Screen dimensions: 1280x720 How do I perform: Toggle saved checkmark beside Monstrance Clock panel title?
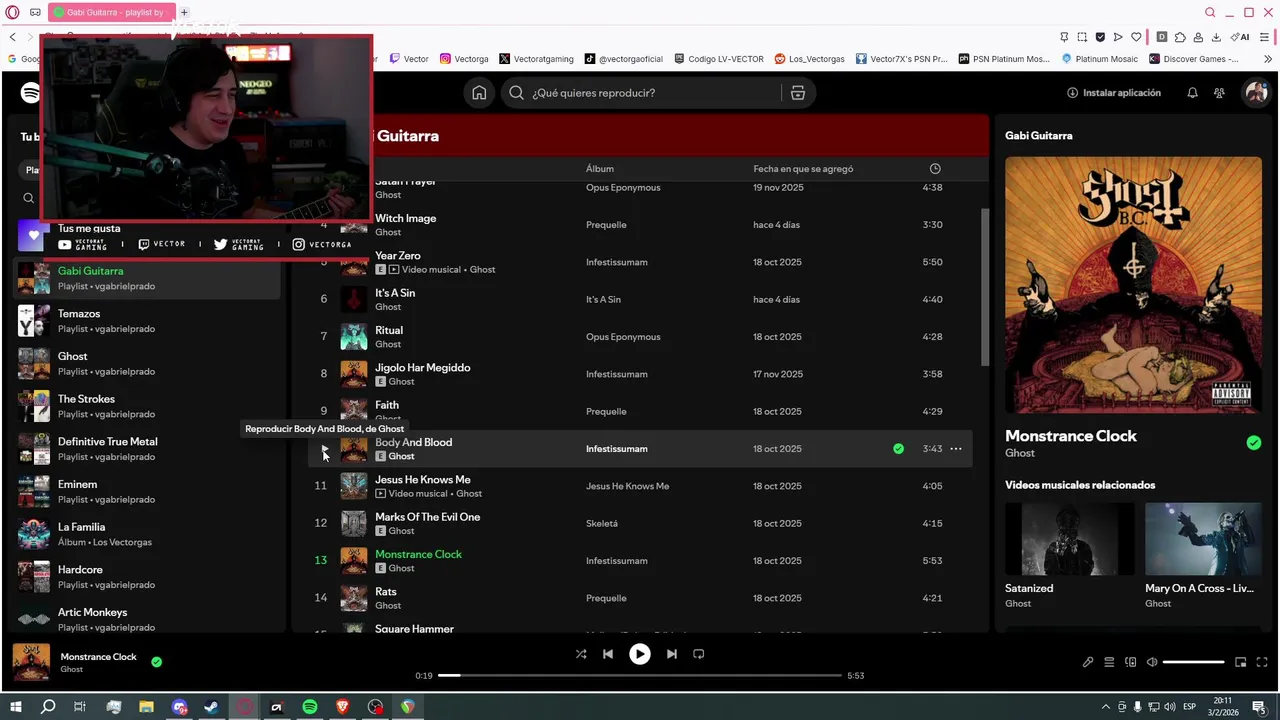[x=1254, y=443]
